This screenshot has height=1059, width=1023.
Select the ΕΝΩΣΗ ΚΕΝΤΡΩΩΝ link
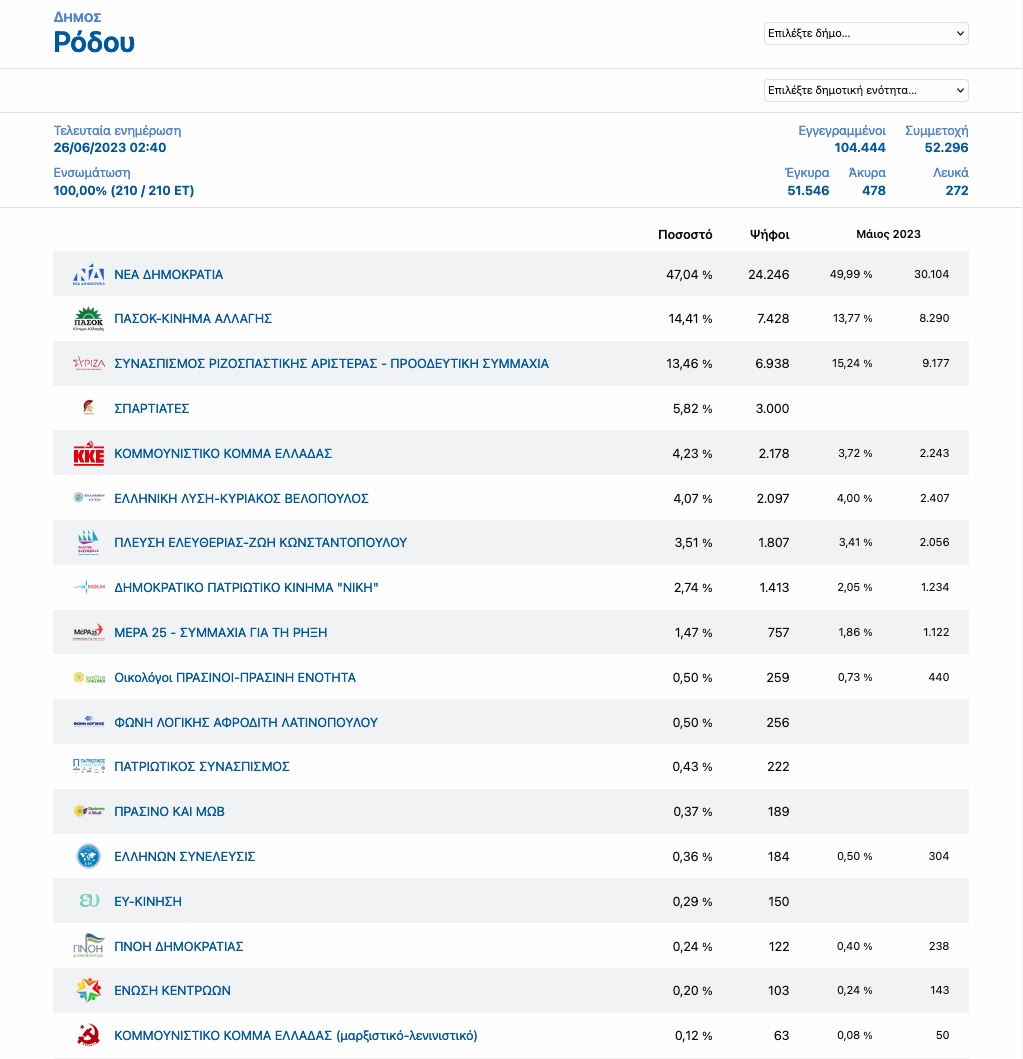(172, 990)
